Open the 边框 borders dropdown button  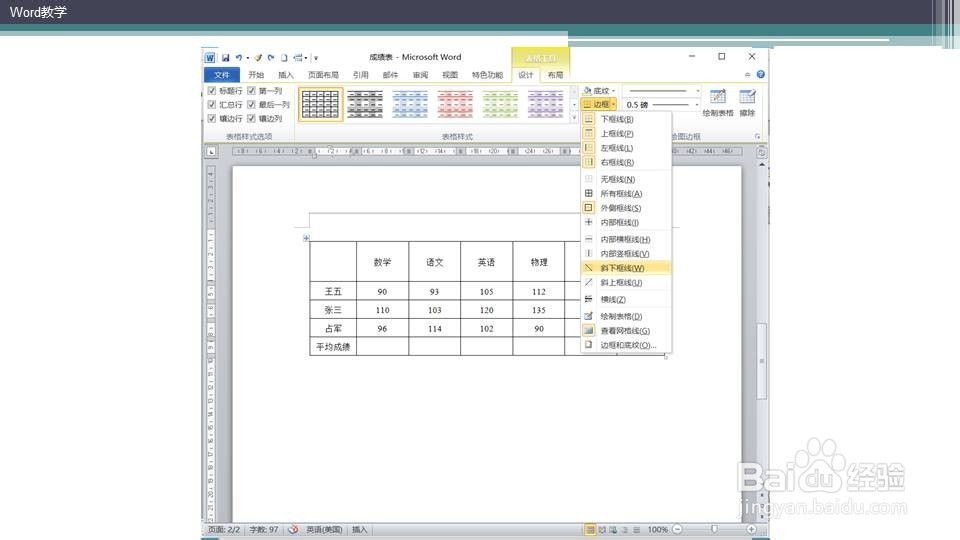(599, 105)
